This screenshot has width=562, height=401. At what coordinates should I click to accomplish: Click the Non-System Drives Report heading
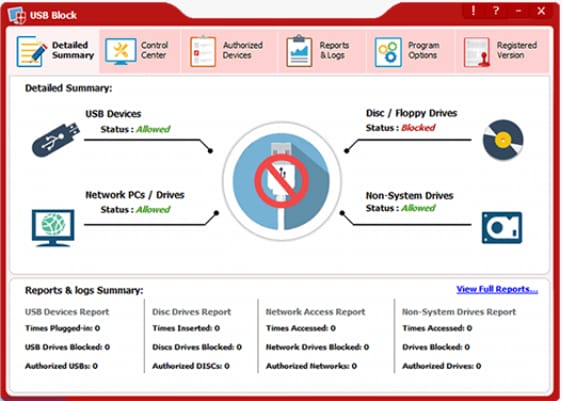tap(459, 312)
